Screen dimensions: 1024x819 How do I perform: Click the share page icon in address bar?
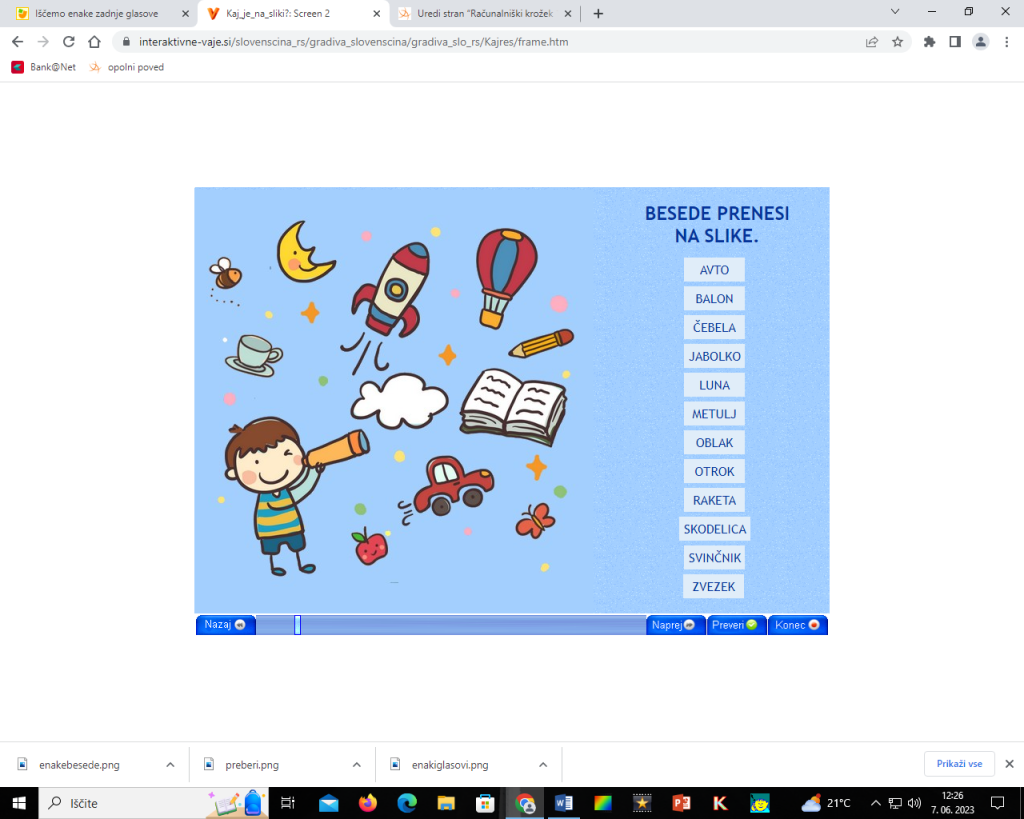click(x=872, y=42)
